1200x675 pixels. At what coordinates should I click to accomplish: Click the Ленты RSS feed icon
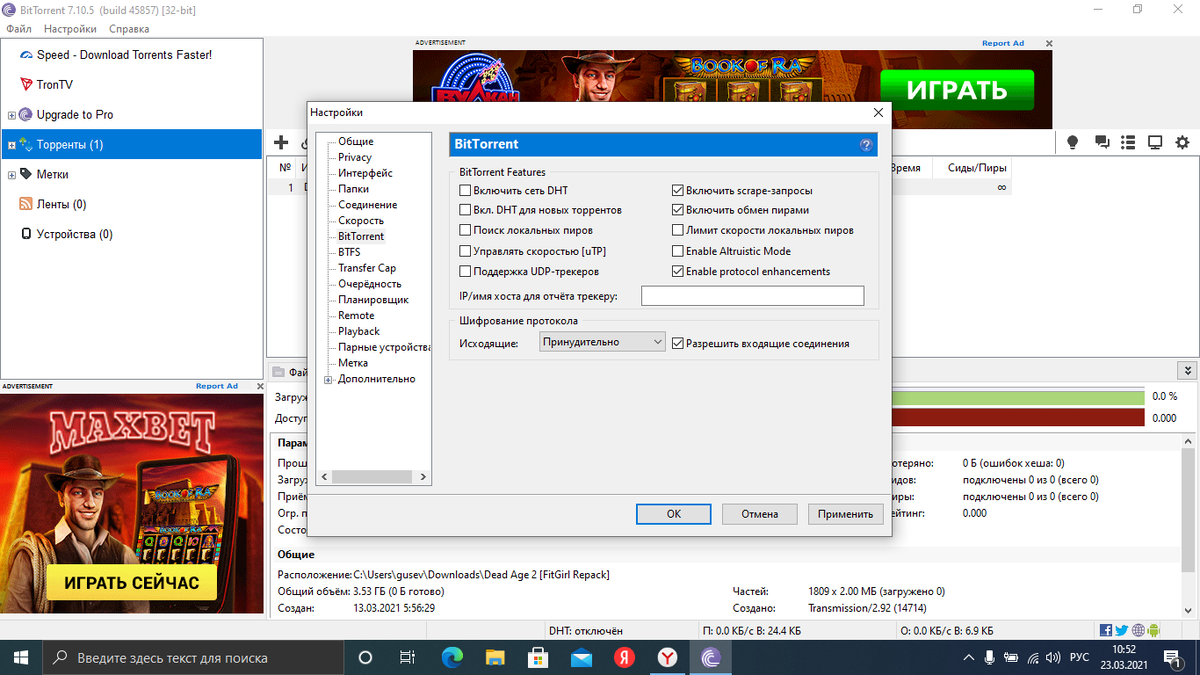[27, 204]
